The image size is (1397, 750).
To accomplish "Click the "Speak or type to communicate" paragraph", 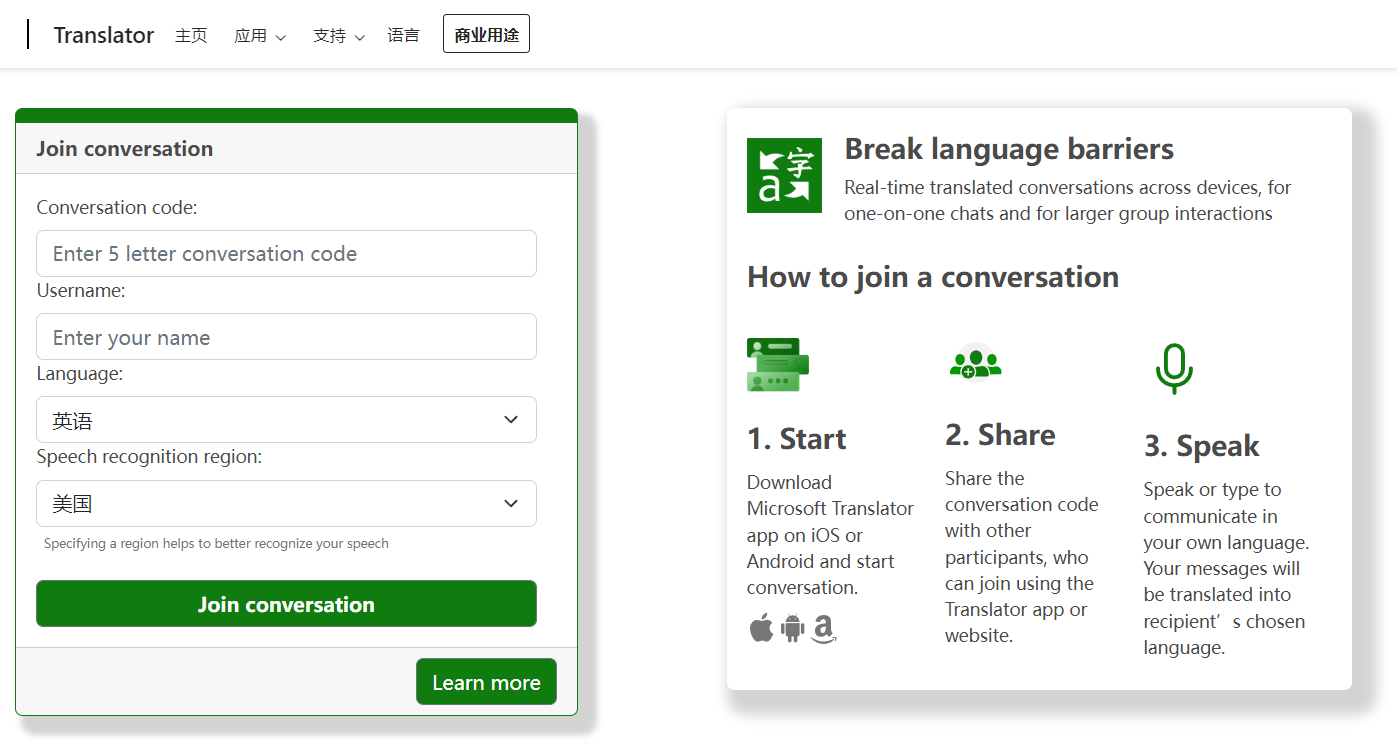I will tap(1226, 568).
